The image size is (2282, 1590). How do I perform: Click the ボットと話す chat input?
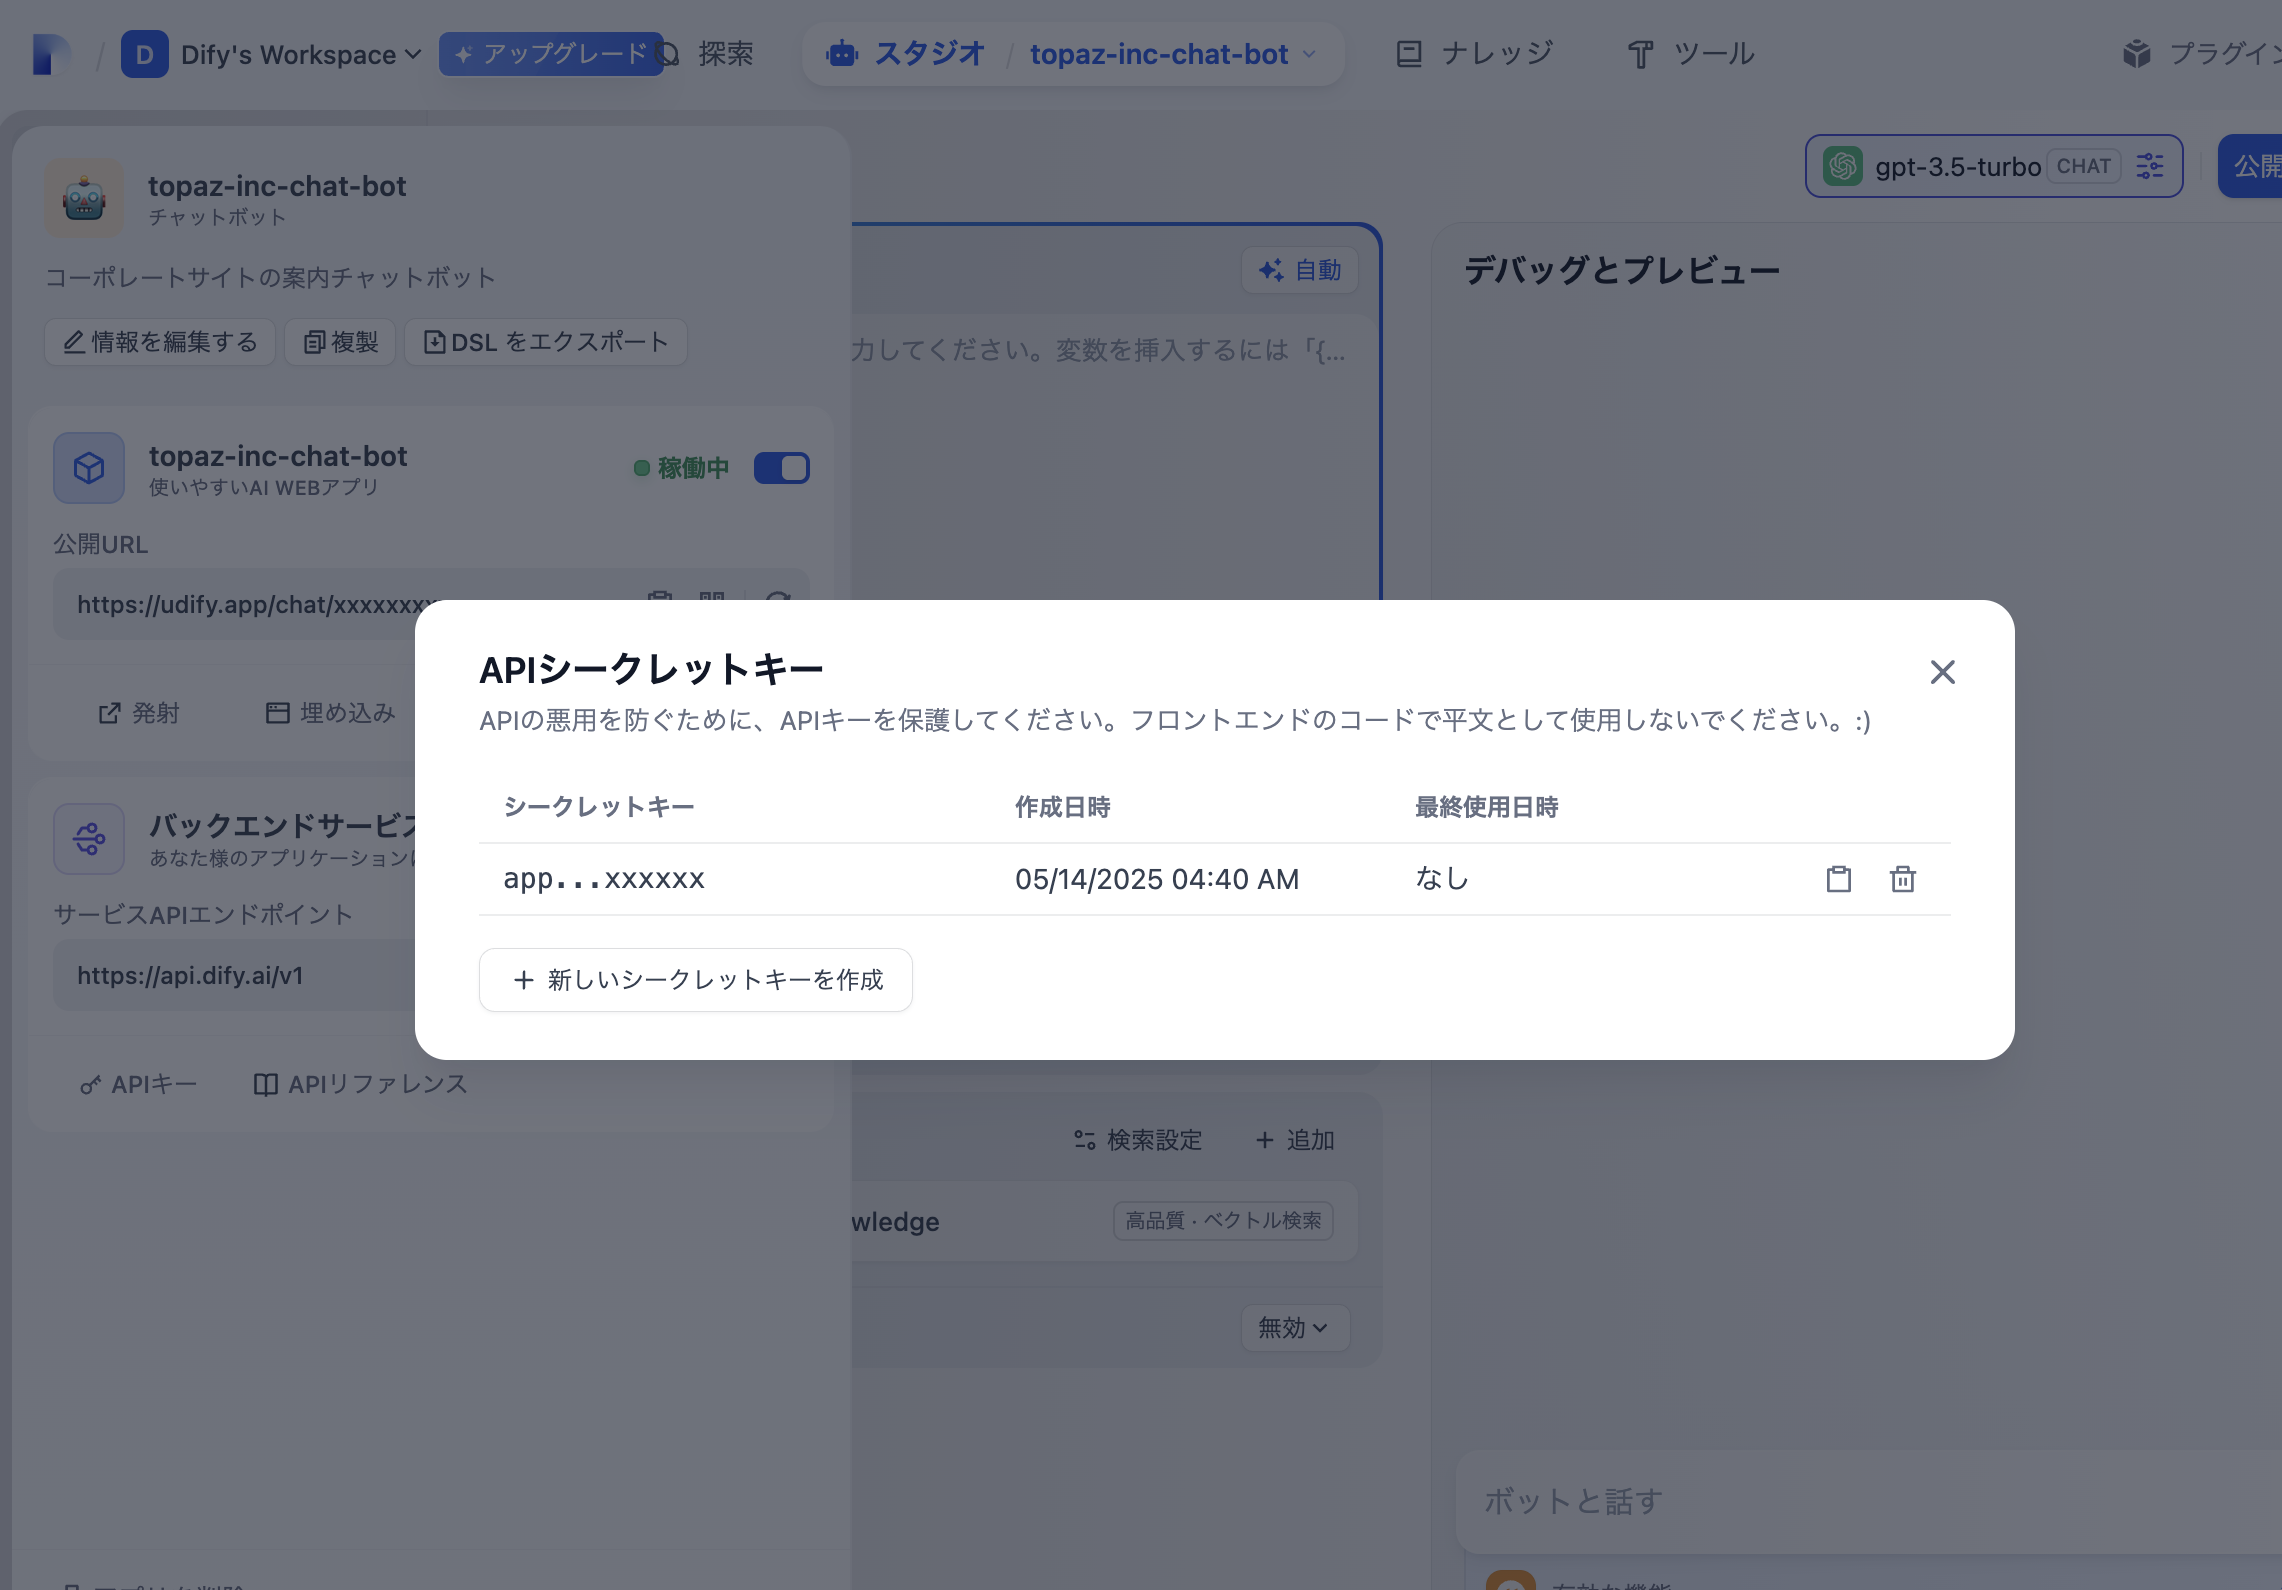pyautogui.click(x=1868, y=1502)
